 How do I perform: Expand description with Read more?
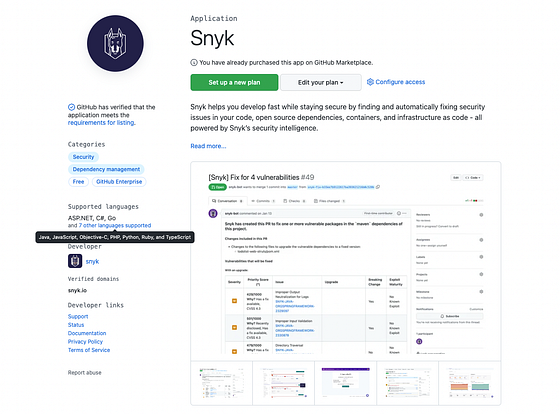pyautogui.click(x=208, y=146)
